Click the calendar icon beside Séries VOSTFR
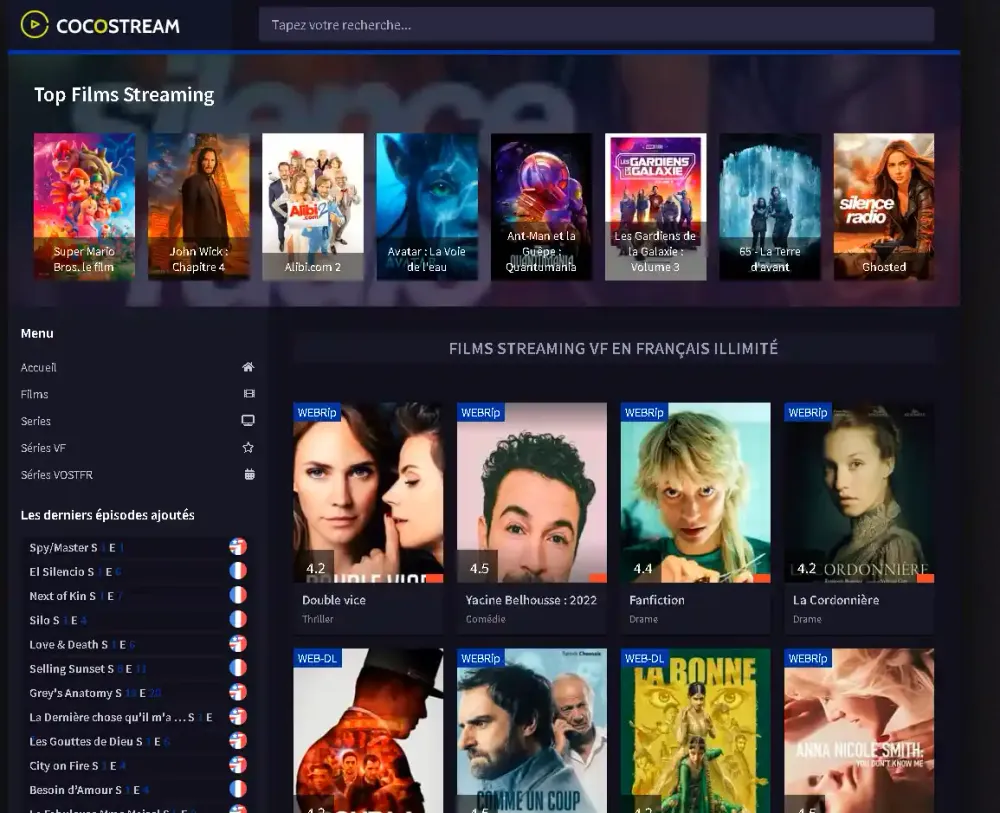The height and width of the screenshot is (813, 1000). 247,475
